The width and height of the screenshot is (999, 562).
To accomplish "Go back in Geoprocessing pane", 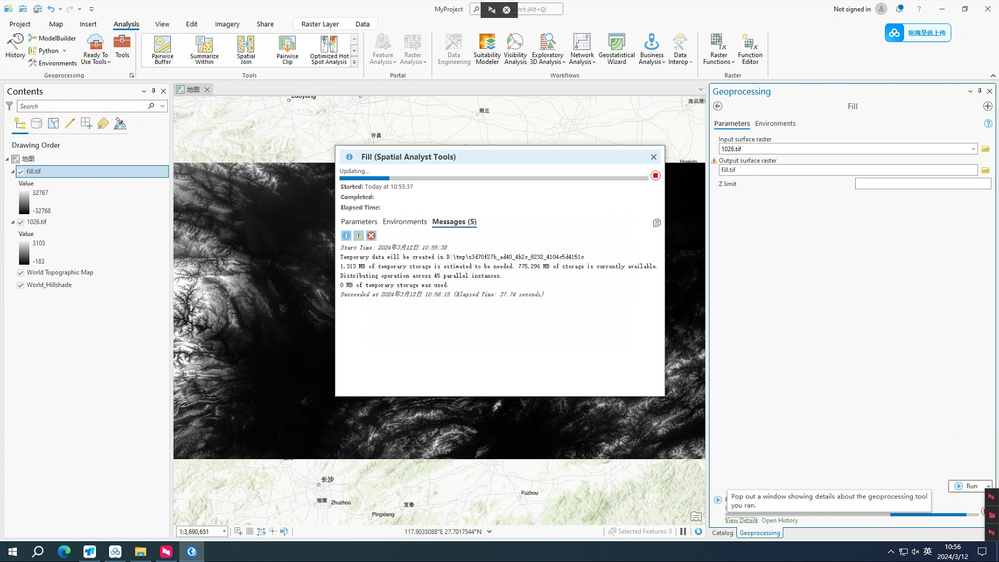I will (718, 106).
